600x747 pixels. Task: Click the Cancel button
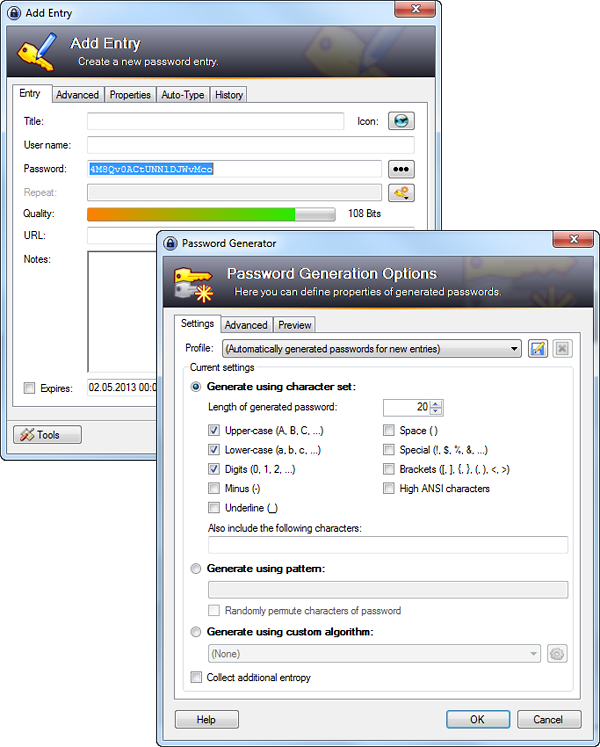549,719
